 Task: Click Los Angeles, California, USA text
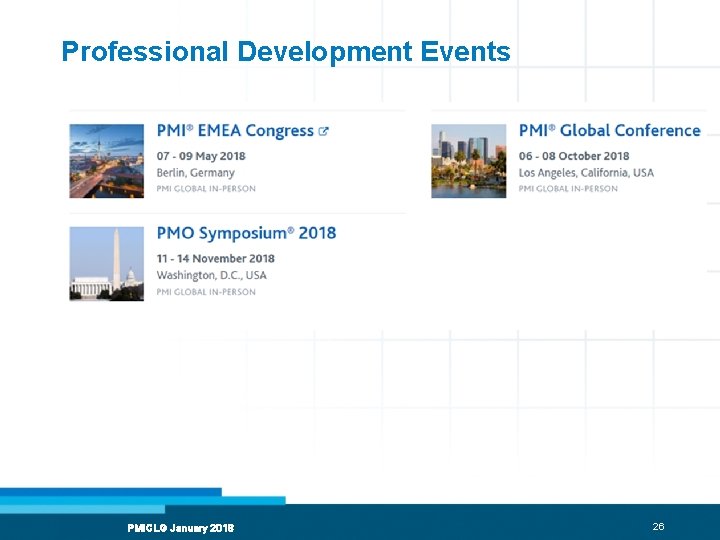[x=586, y=173]
